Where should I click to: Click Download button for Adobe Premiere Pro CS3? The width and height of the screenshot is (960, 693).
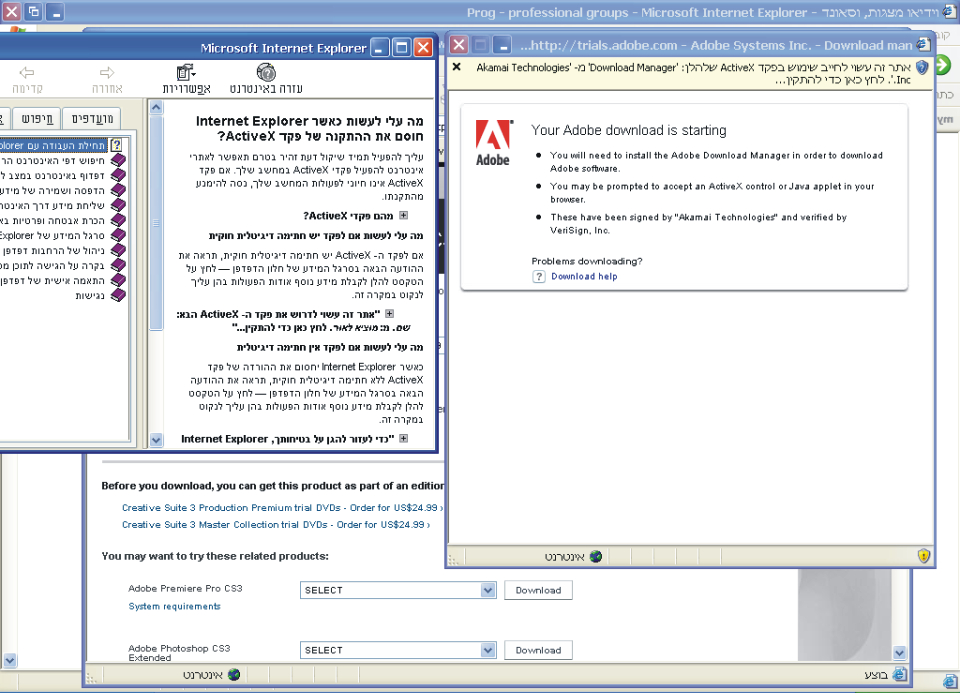click(538, 590)
